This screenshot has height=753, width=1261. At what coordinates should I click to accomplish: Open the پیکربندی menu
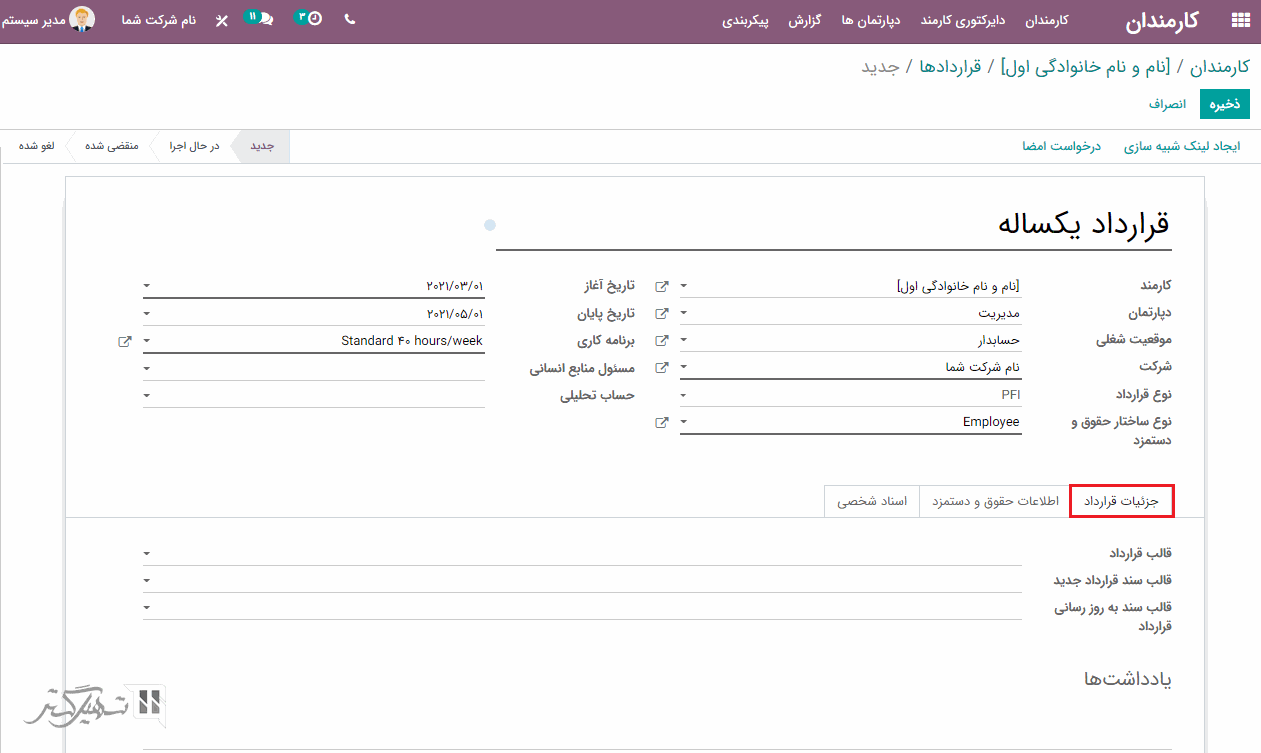coord(745,20)
